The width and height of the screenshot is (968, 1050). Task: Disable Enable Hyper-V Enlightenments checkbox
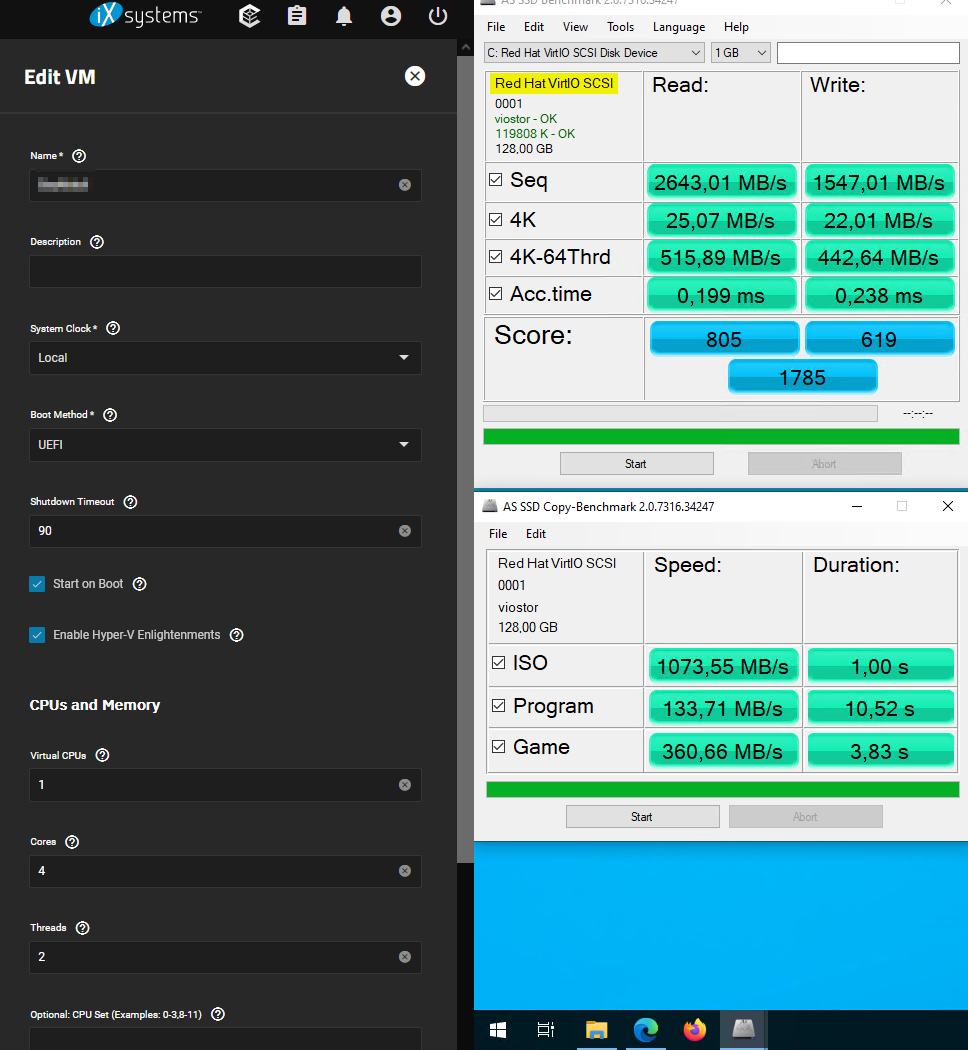(38, 635)
